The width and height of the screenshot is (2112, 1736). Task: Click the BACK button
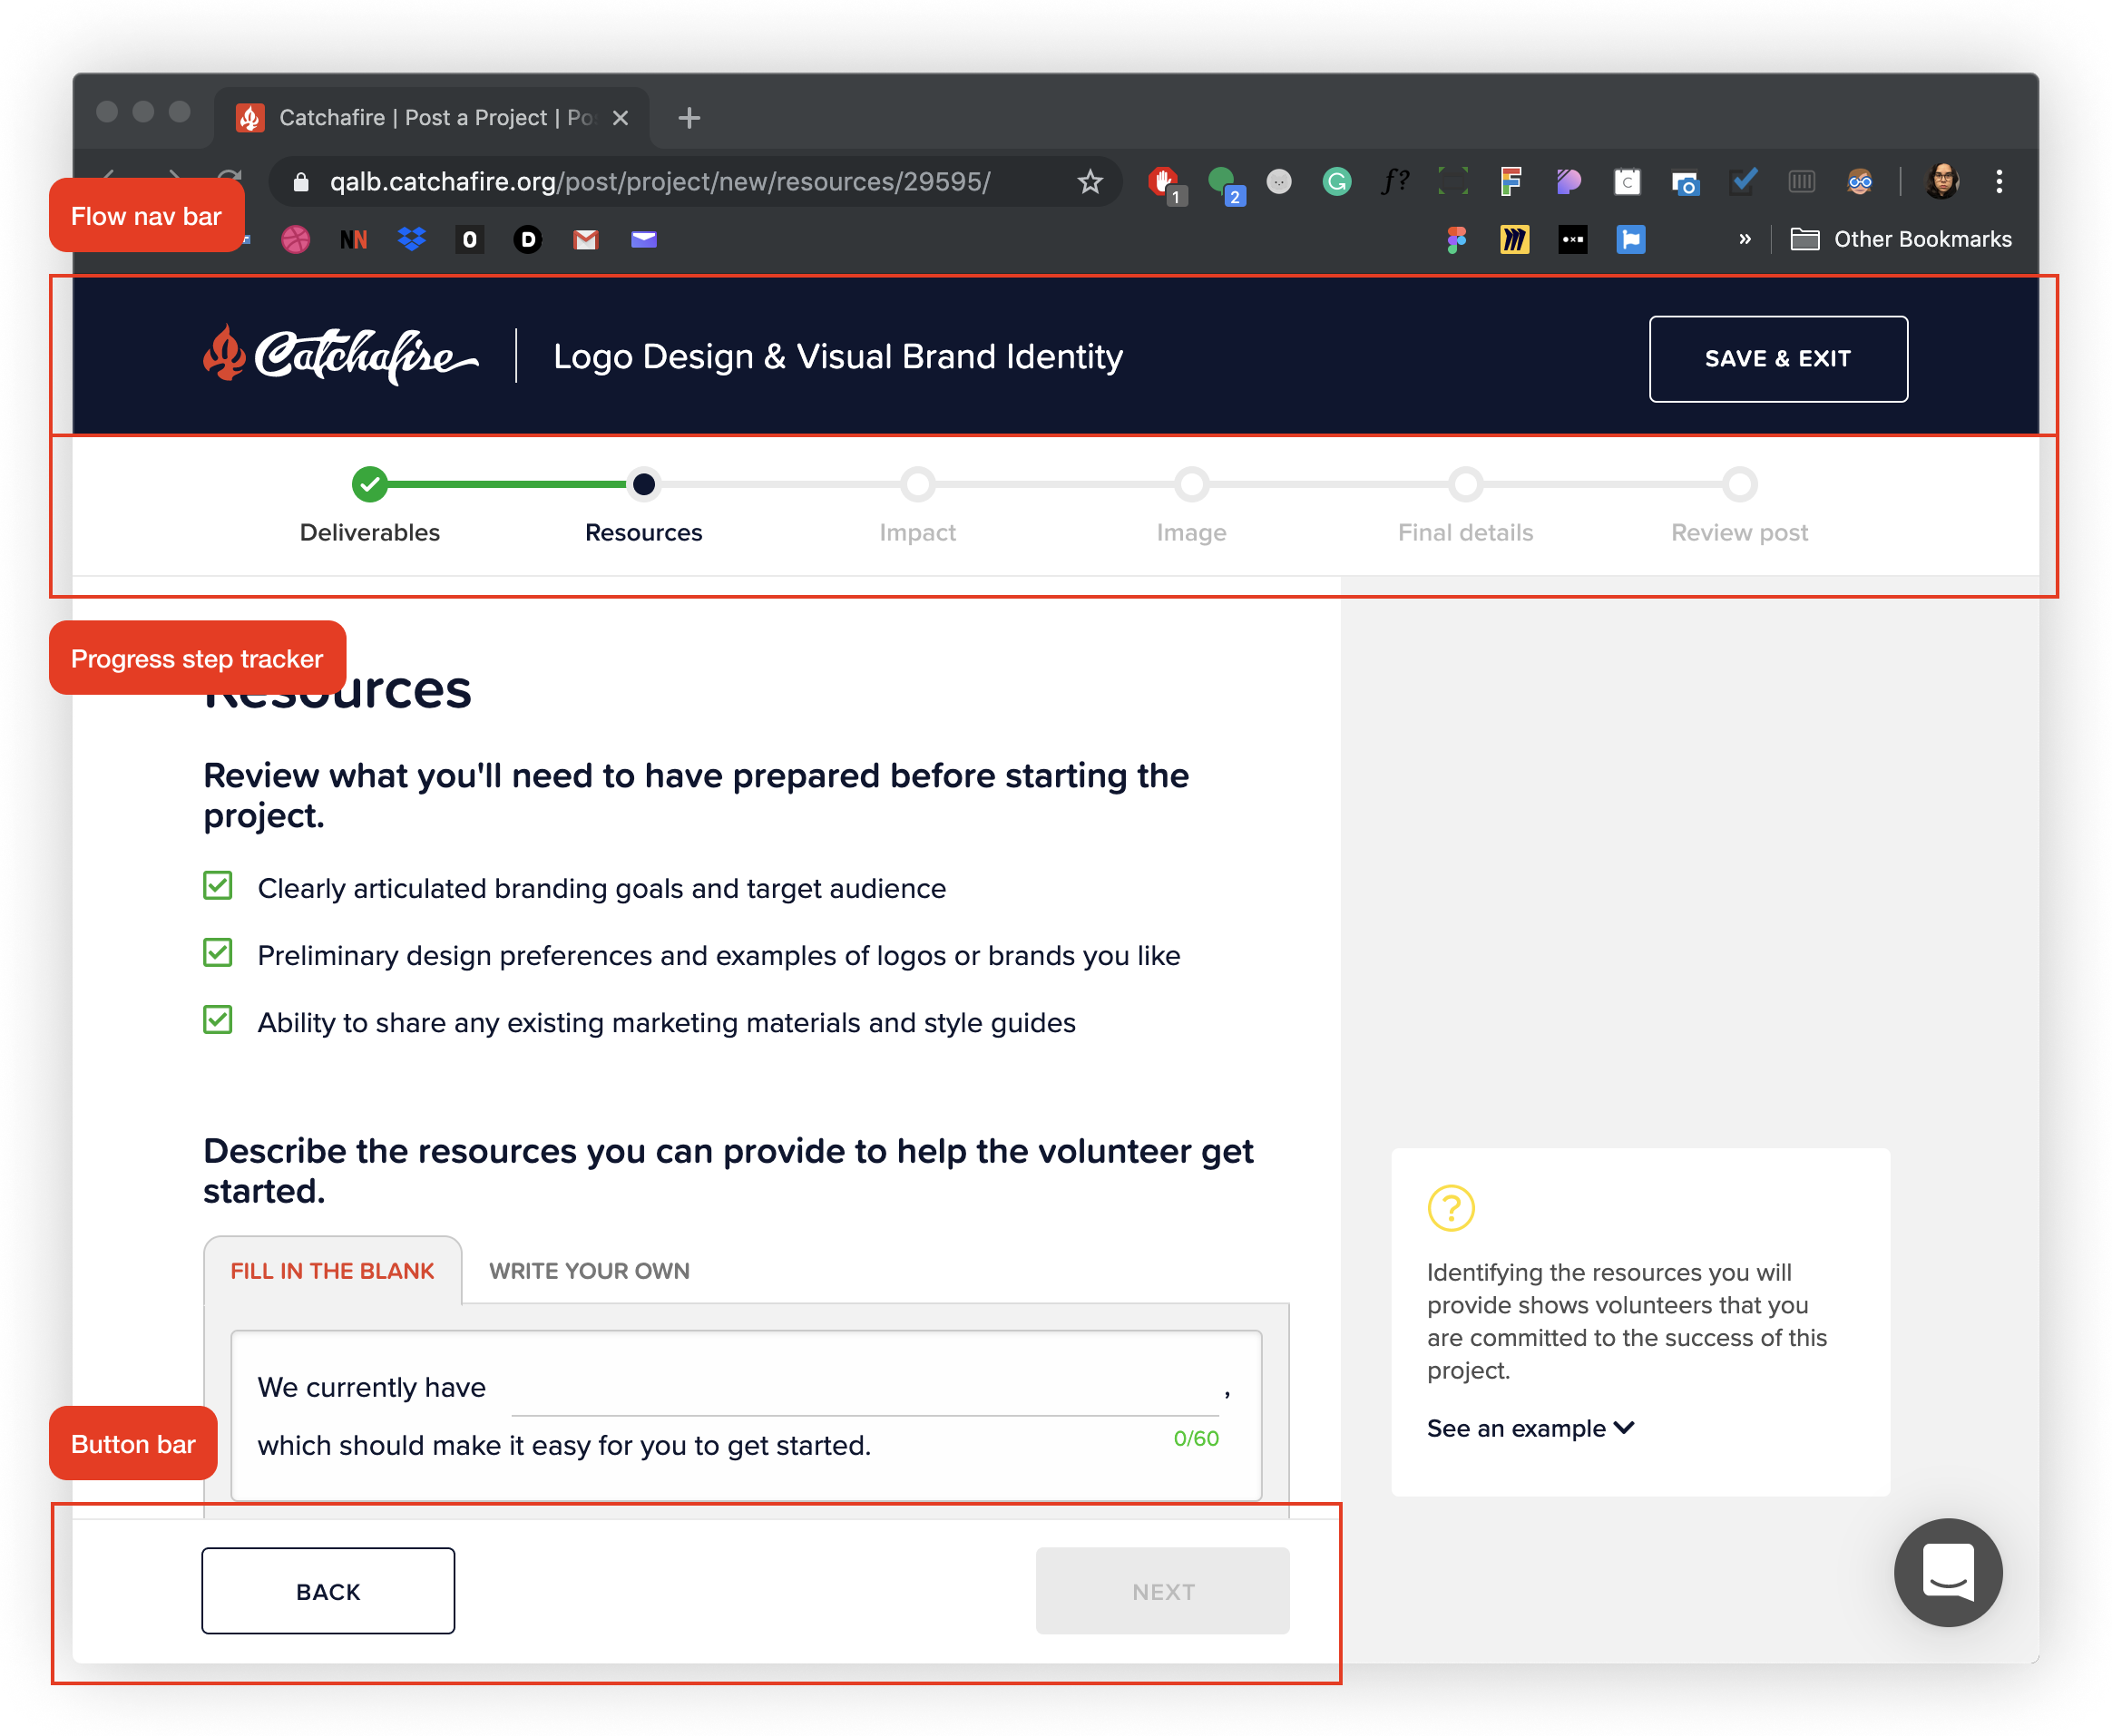(x=328, y=1591)
